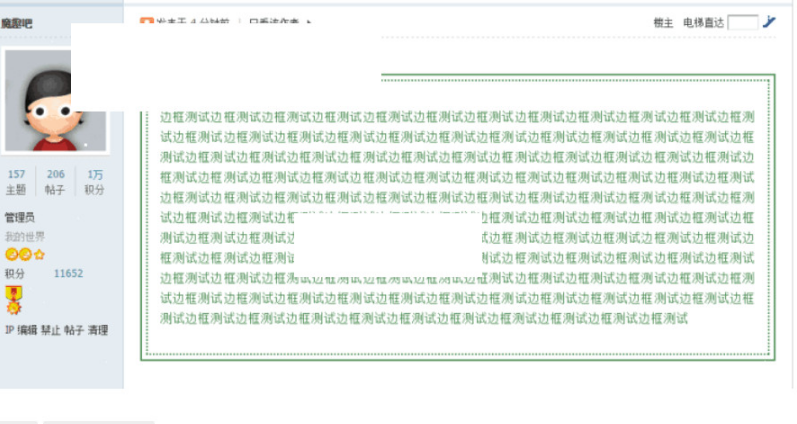Image resolution: width=797 pixels, height=424 pixels.
Task: Click the elevator jump arrow icon
Action: 769,22
